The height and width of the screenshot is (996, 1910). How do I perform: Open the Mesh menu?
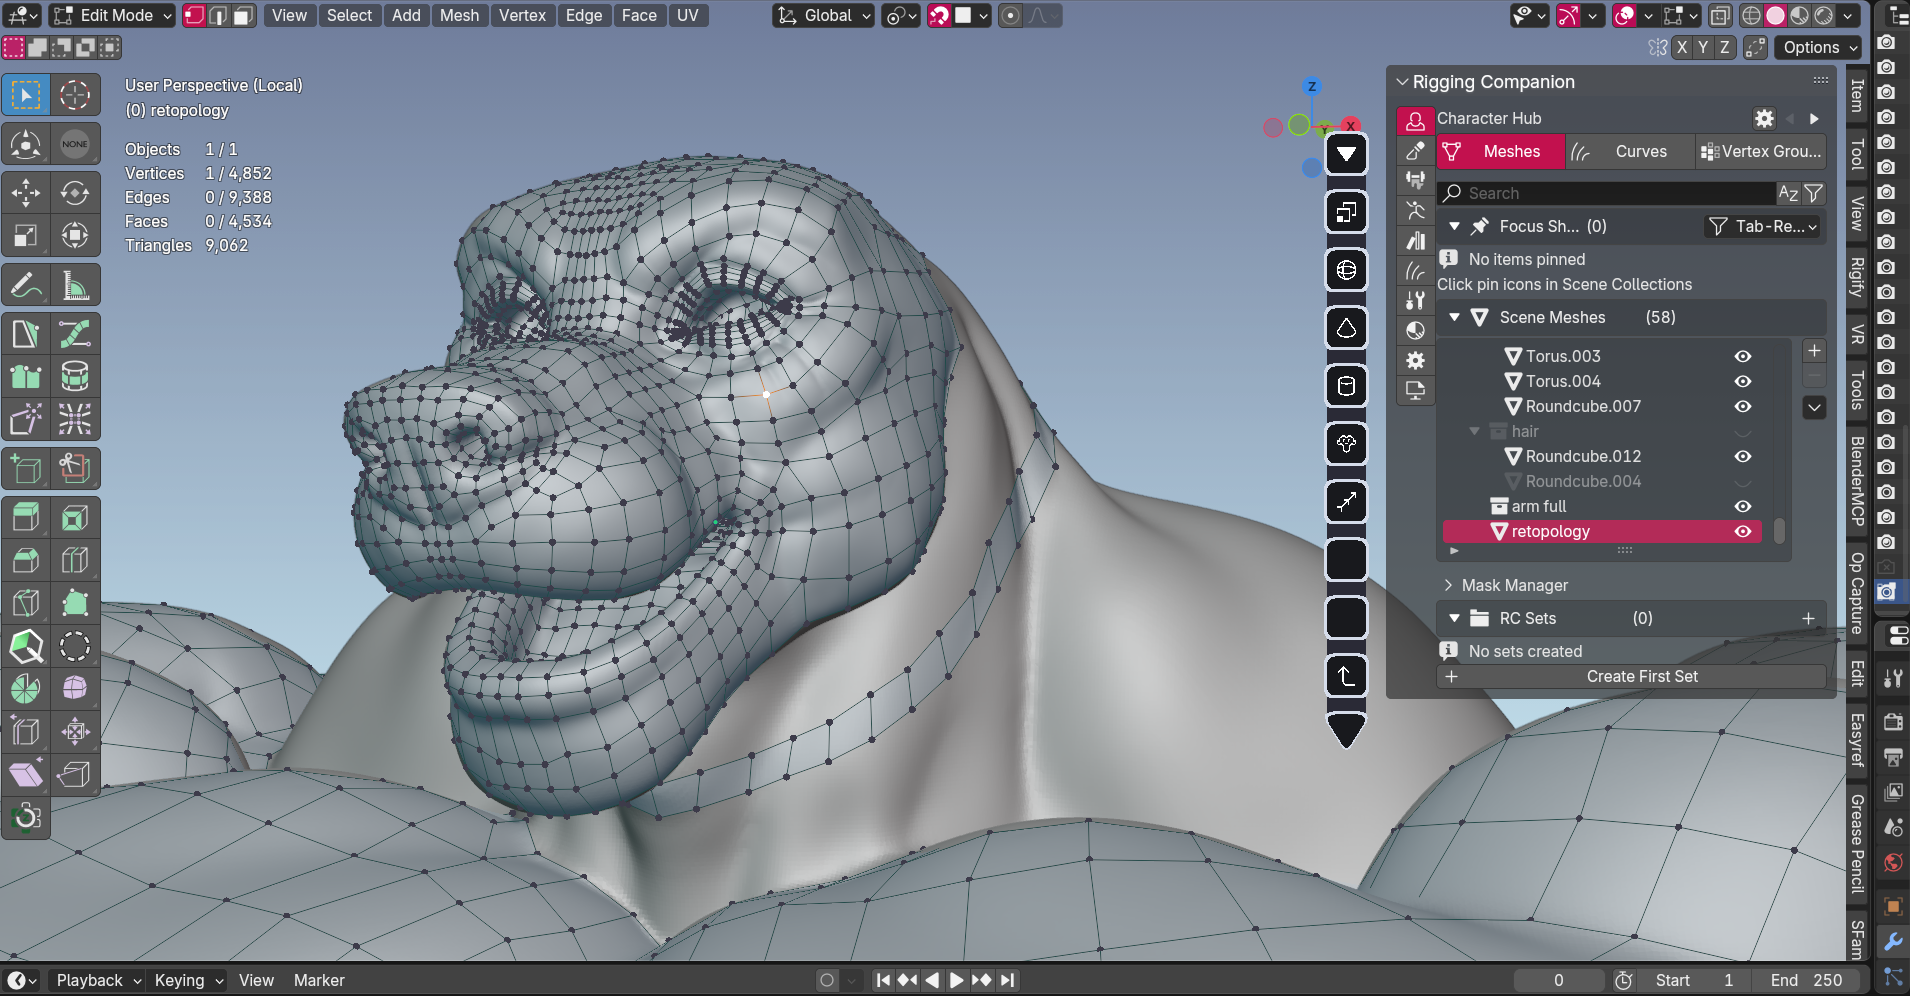click(459, 15)
